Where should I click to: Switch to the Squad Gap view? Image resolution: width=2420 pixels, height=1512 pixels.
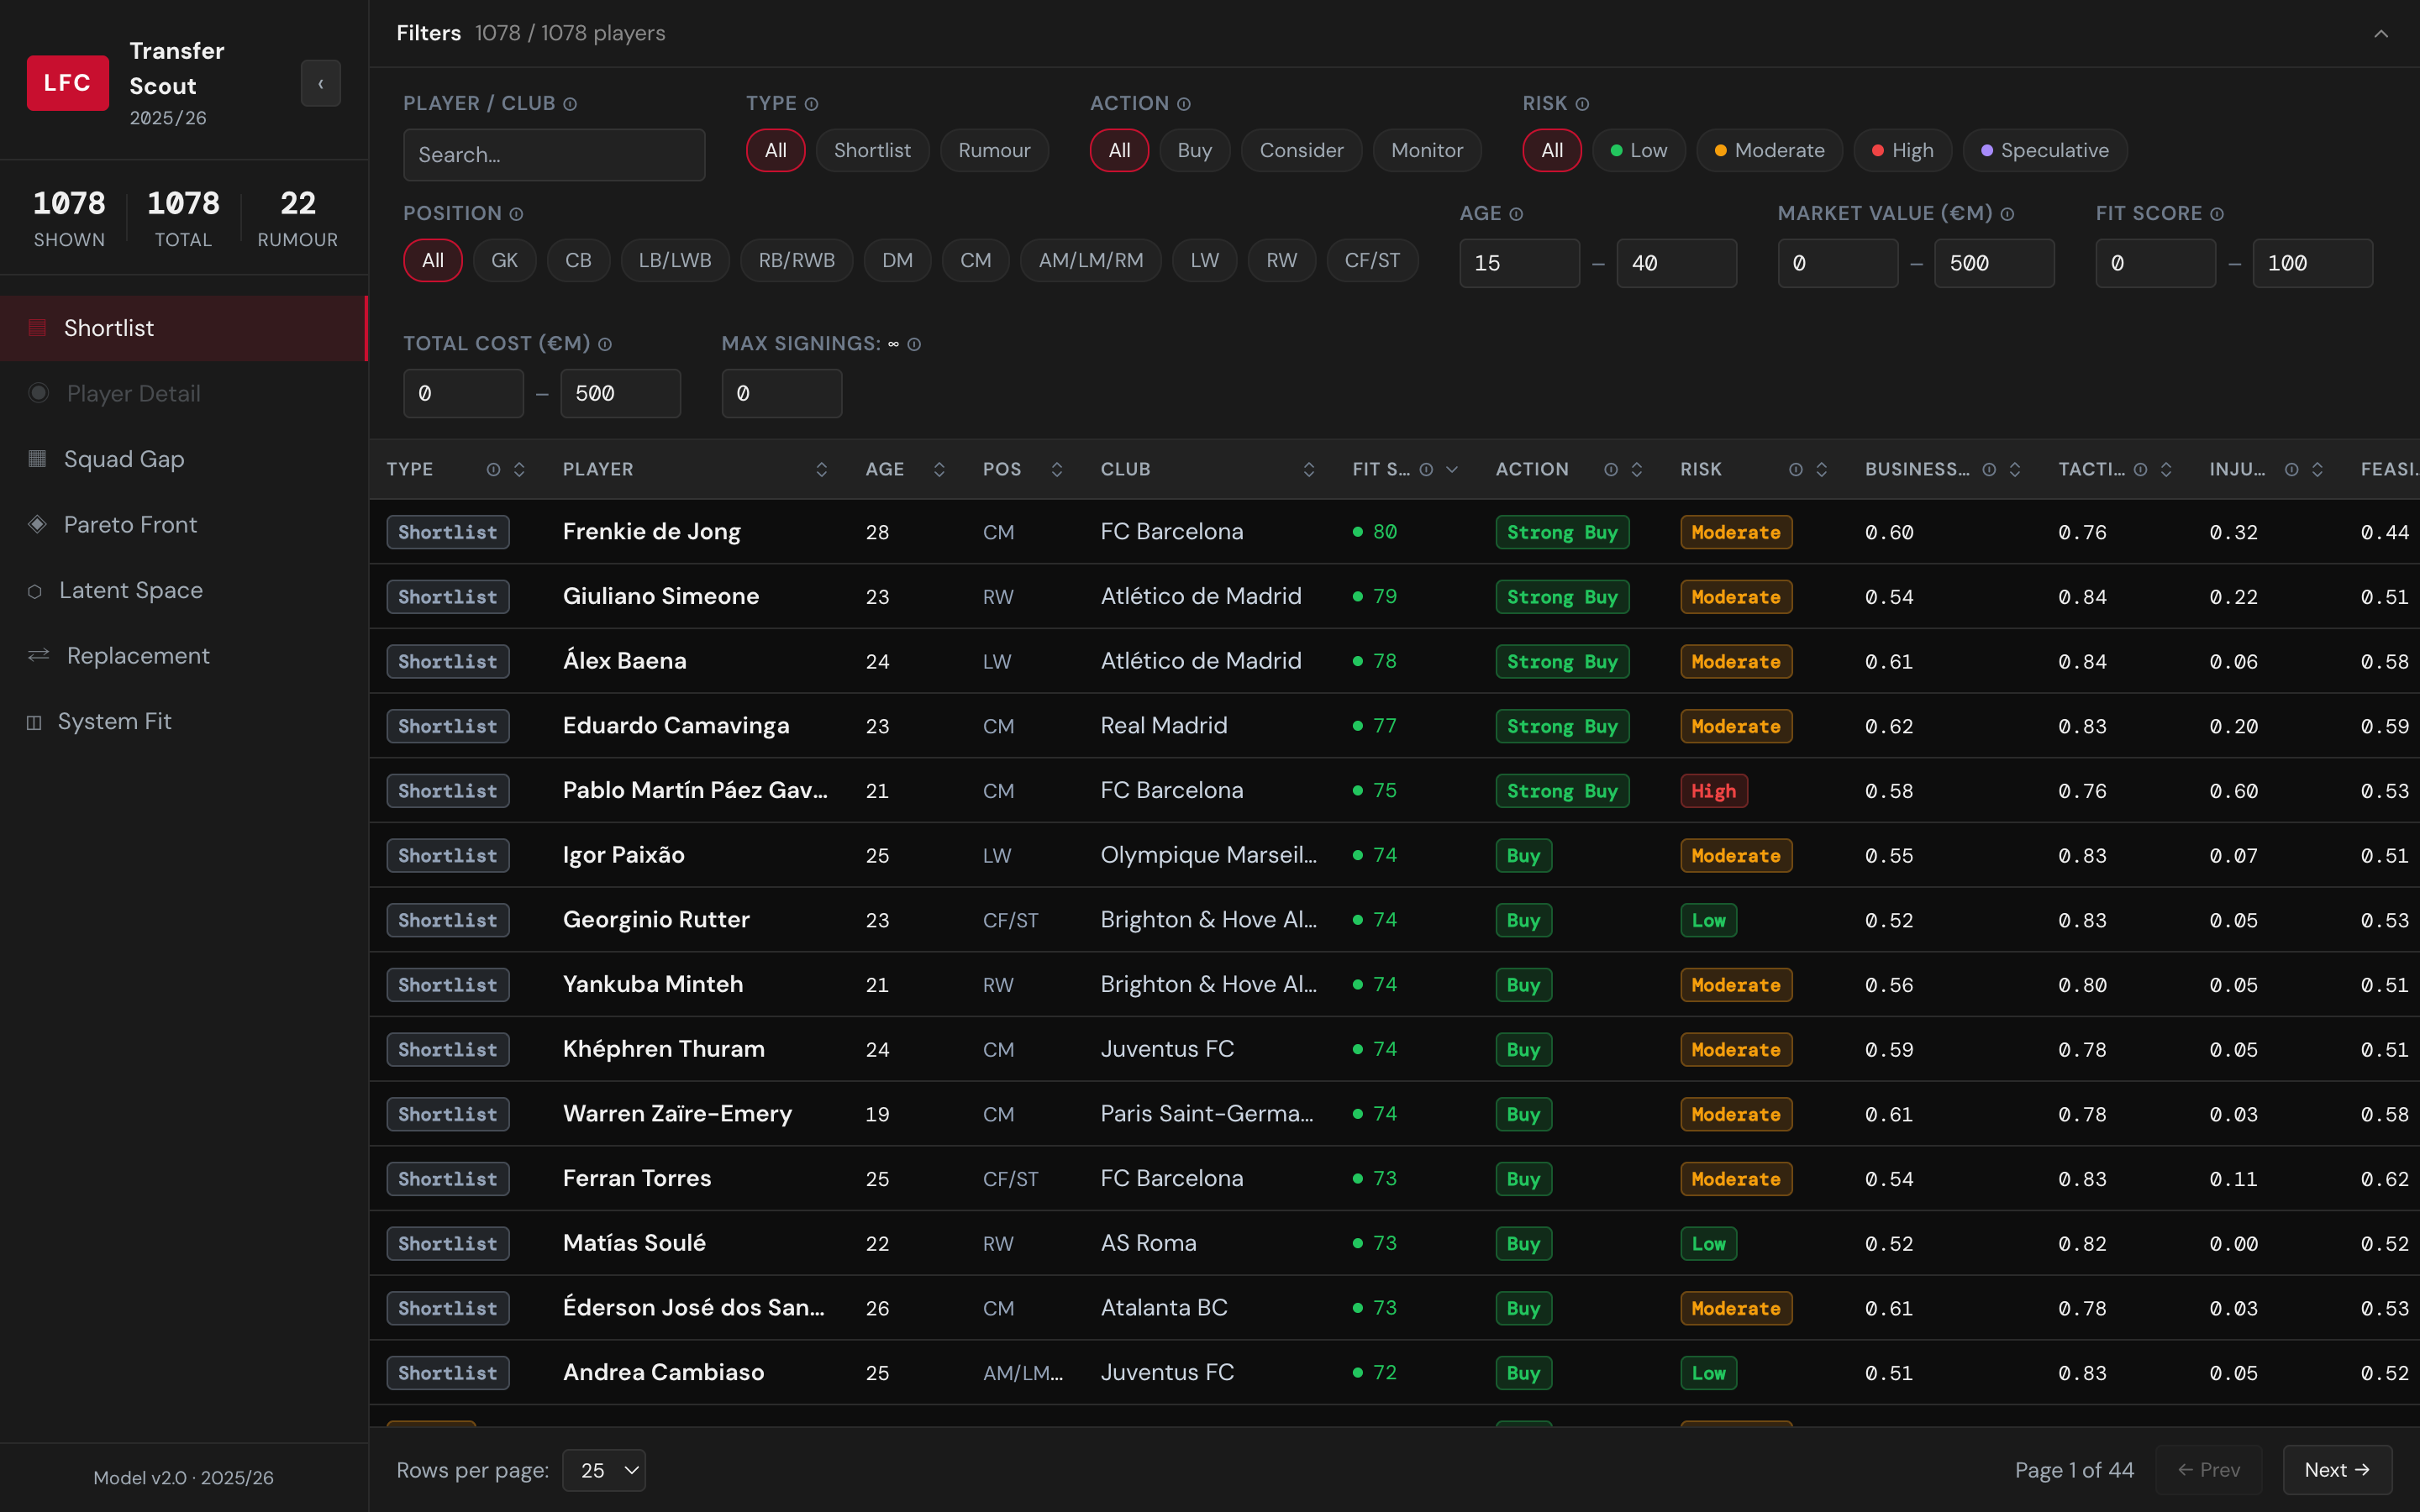click(124, 459)
